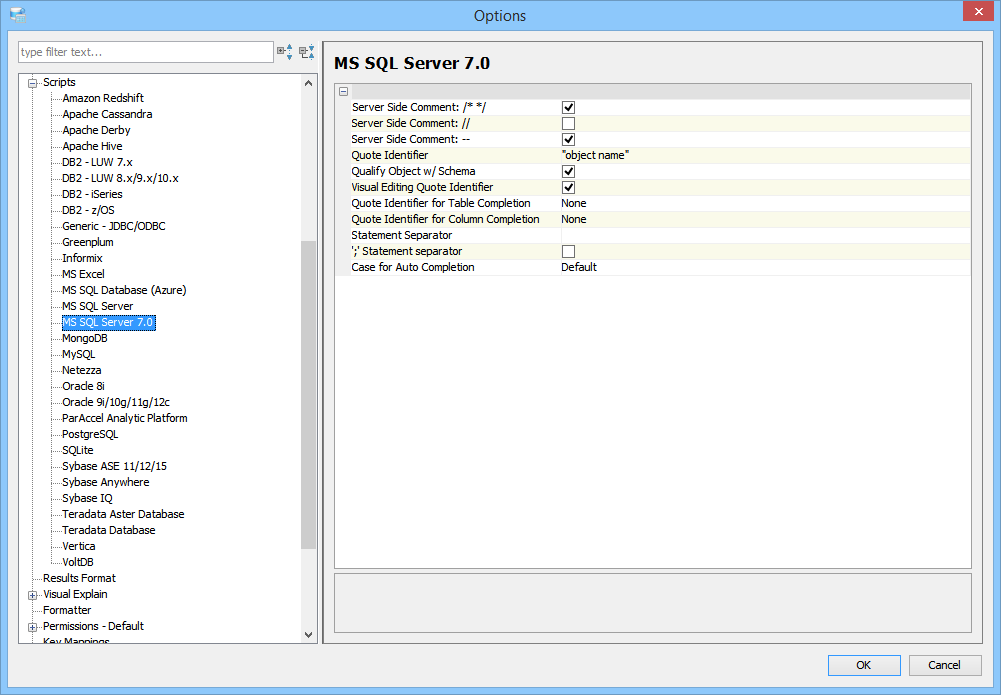Disable Server Side Comment /* */ checkbox
1001x695 pixels.
coord(568,107)
